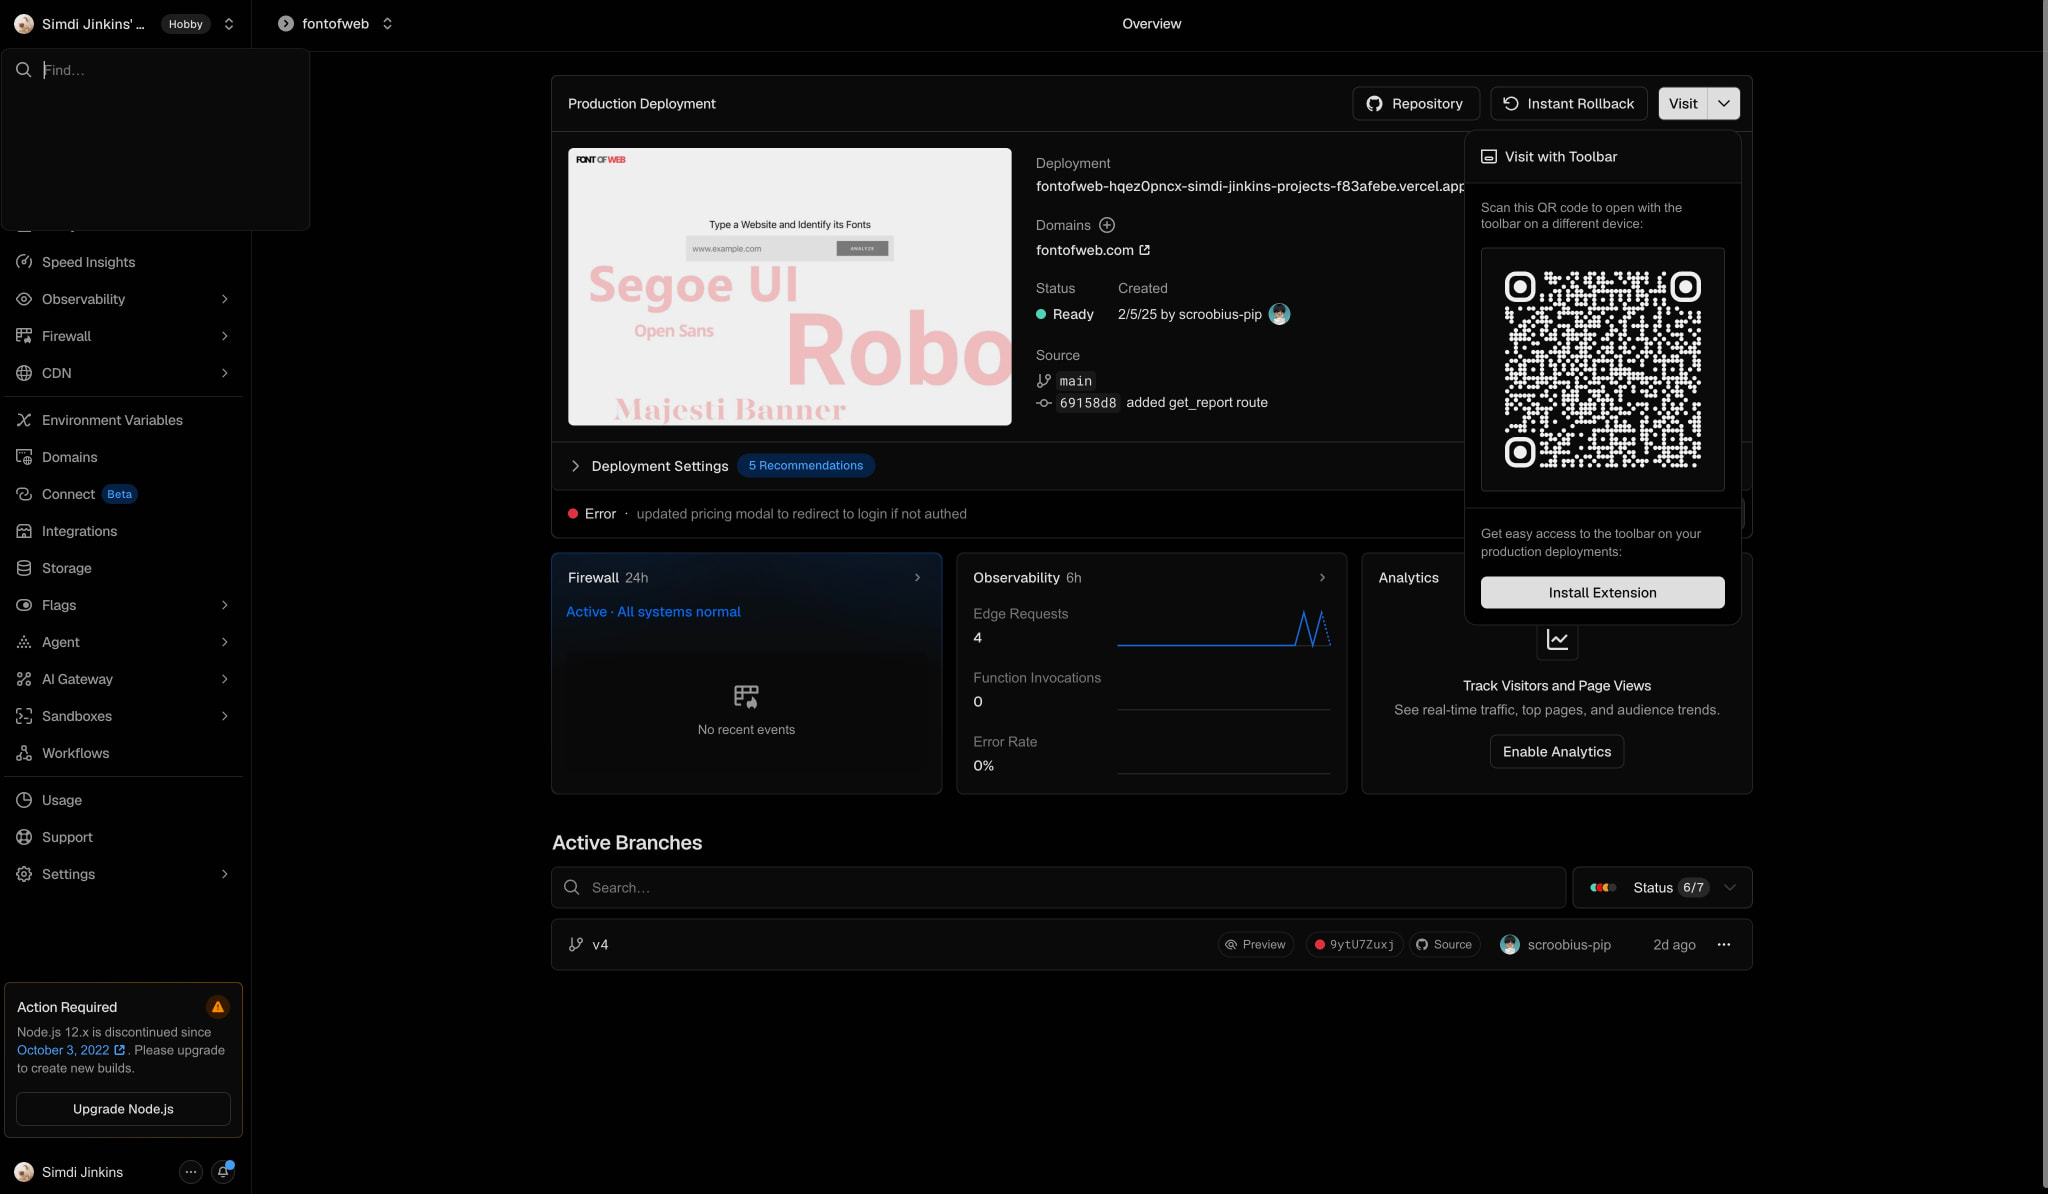Expand Observability submenu chevron

(x=224, y=299)
